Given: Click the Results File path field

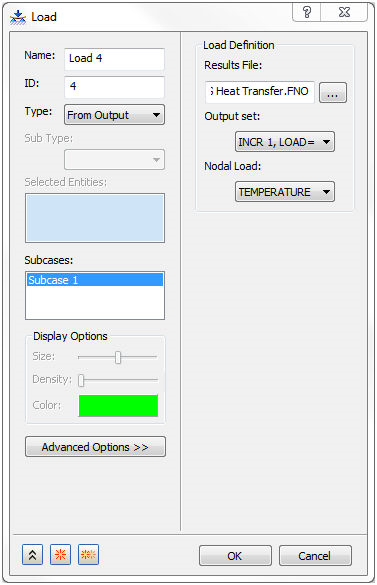Looking at the screenshot, I should [x=260, y=92].
